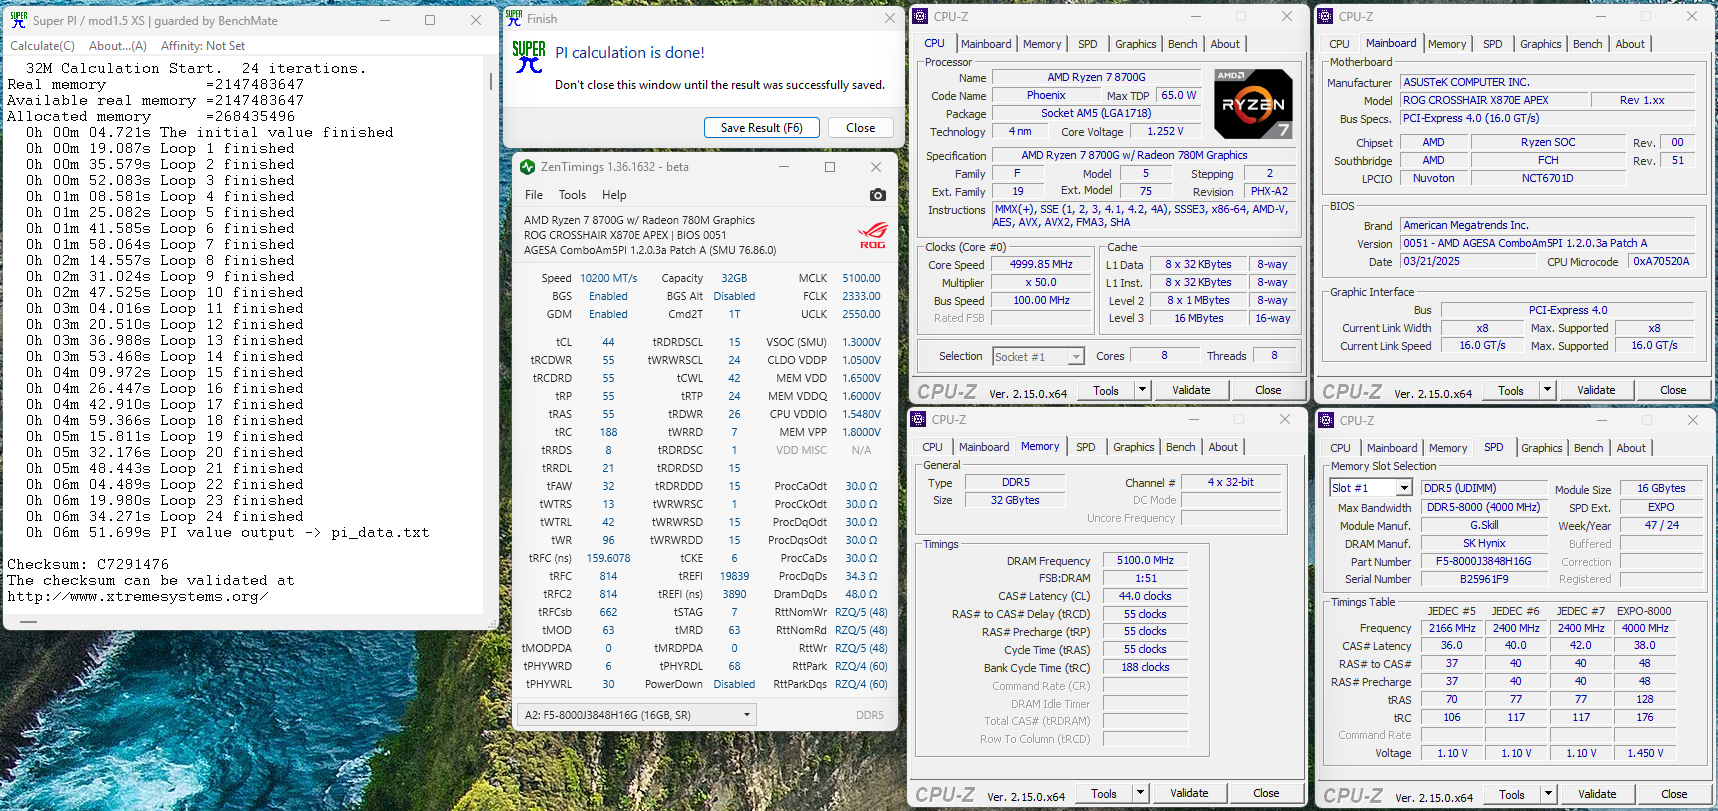1718x811 pixels.
Task: Click the red ROG logo in ZenTimings
Action: click(872, 235)
